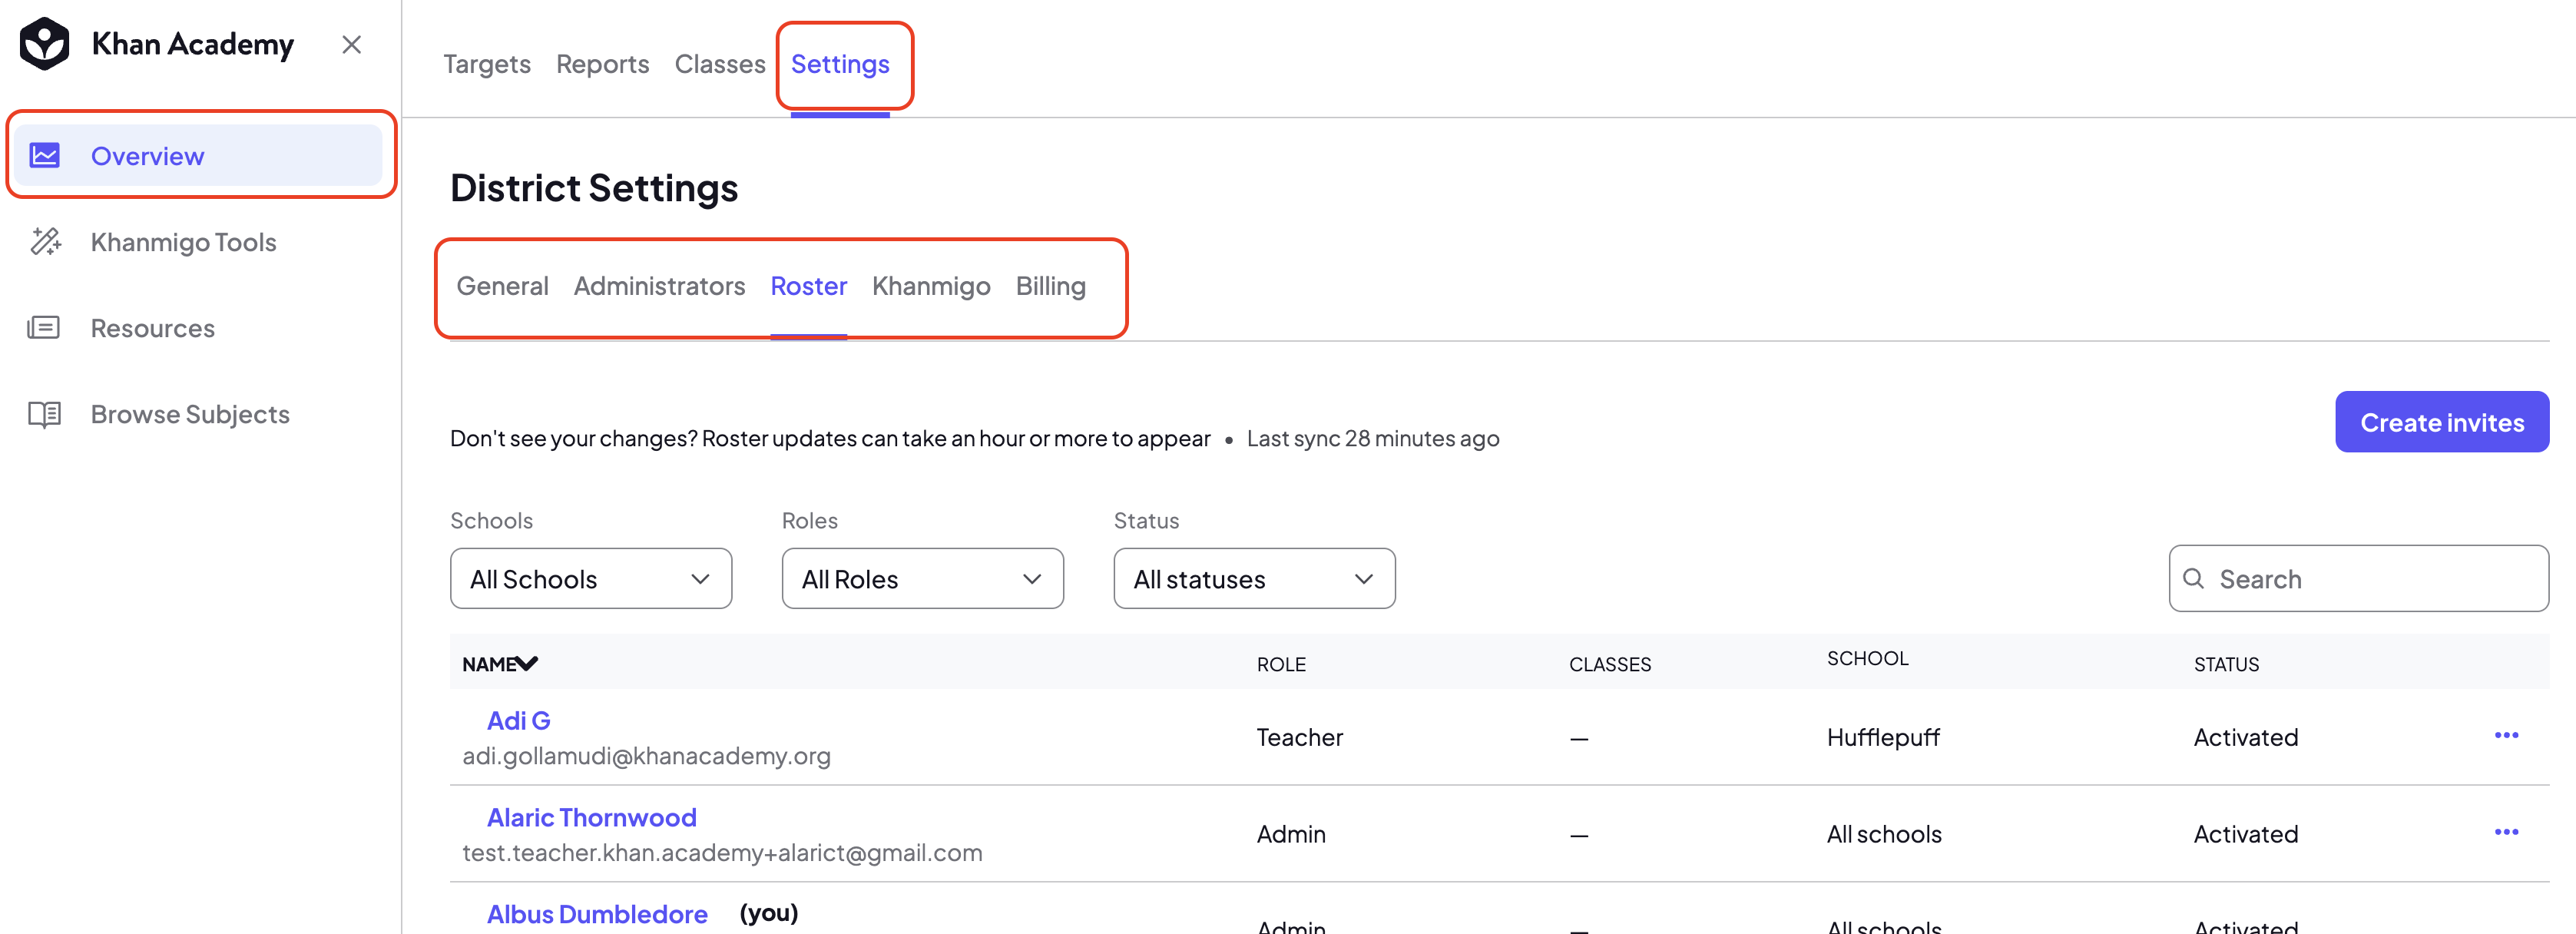Click the Last sync 28 minutes ago text
The height and width of the screenshot is (934, 2576).
click(x=1372, y=438)
